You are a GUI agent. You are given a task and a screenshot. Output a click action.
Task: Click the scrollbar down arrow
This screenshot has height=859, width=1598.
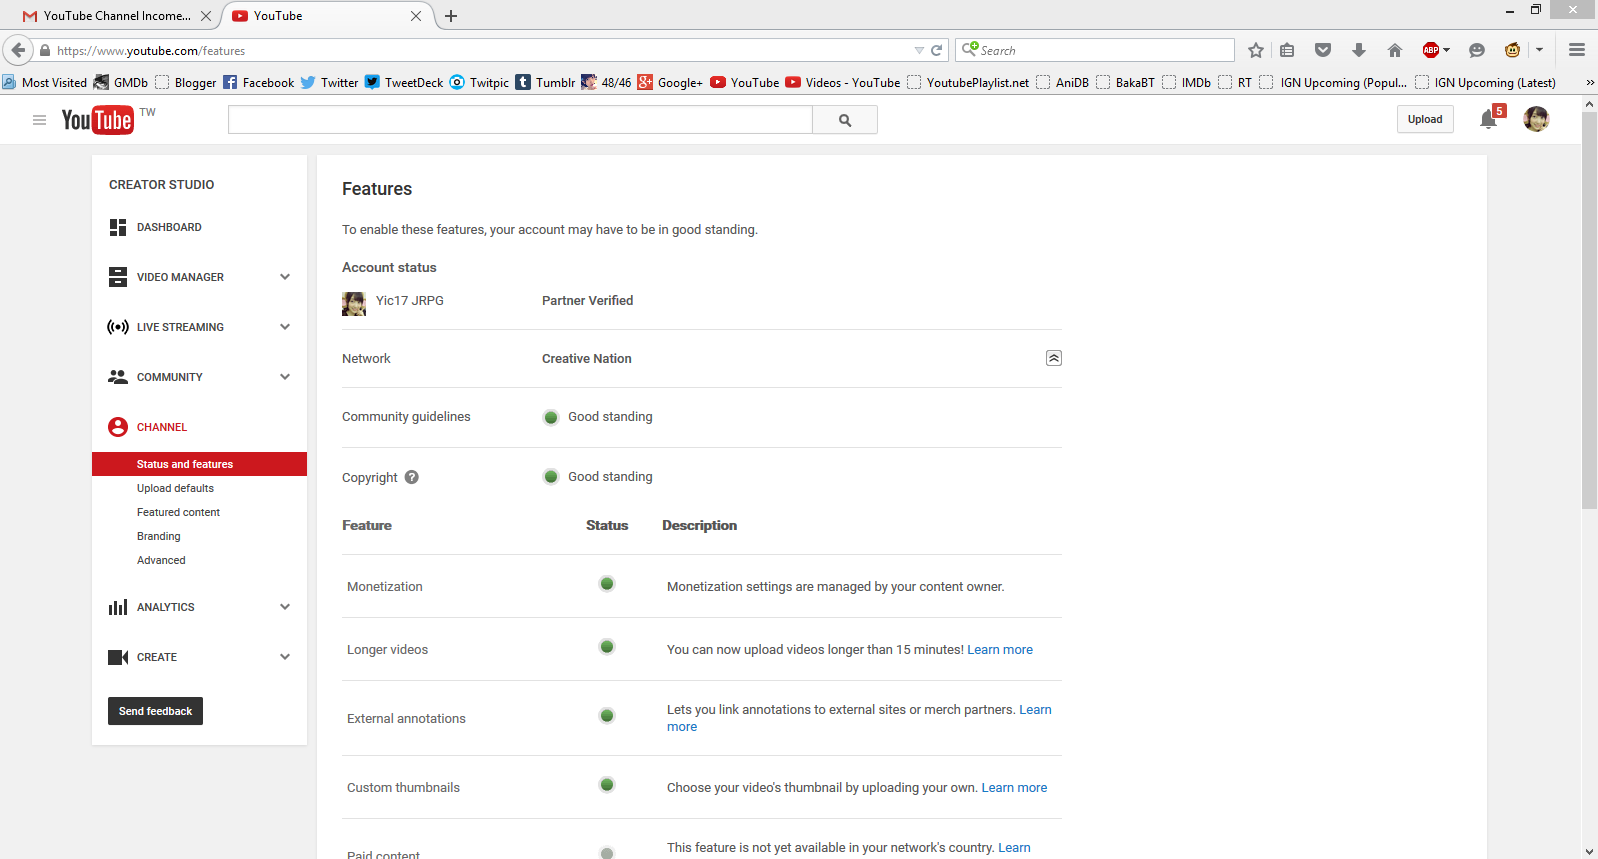(1590, 851)
